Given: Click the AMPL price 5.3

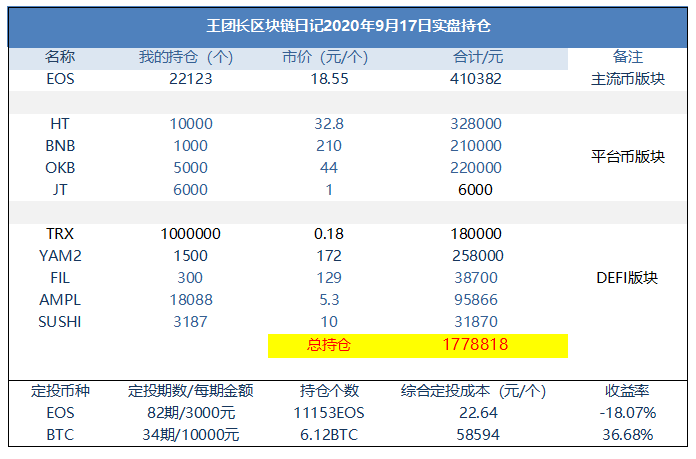Looking at the screenshot, I should point(329,300).
